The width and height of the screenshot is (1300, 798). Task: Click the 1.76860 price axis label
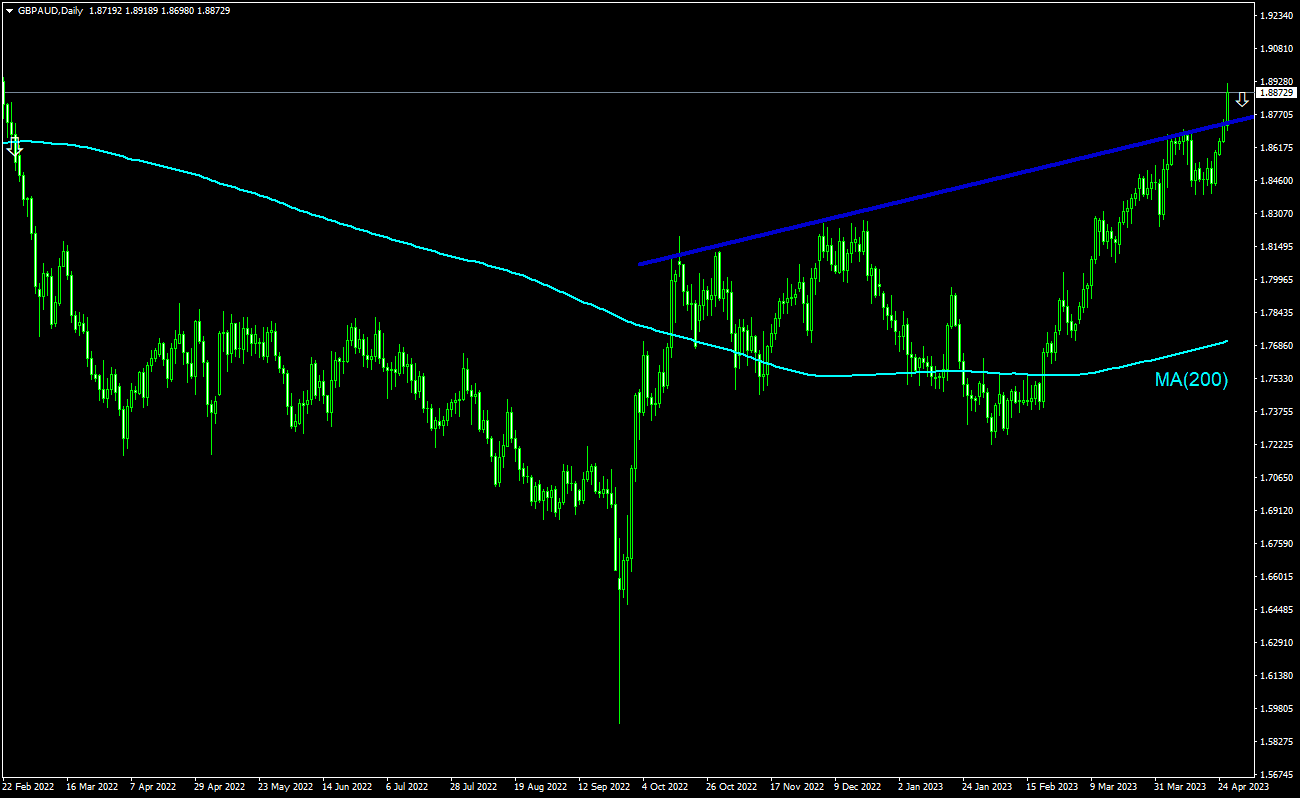click(x=1276, y=346)
